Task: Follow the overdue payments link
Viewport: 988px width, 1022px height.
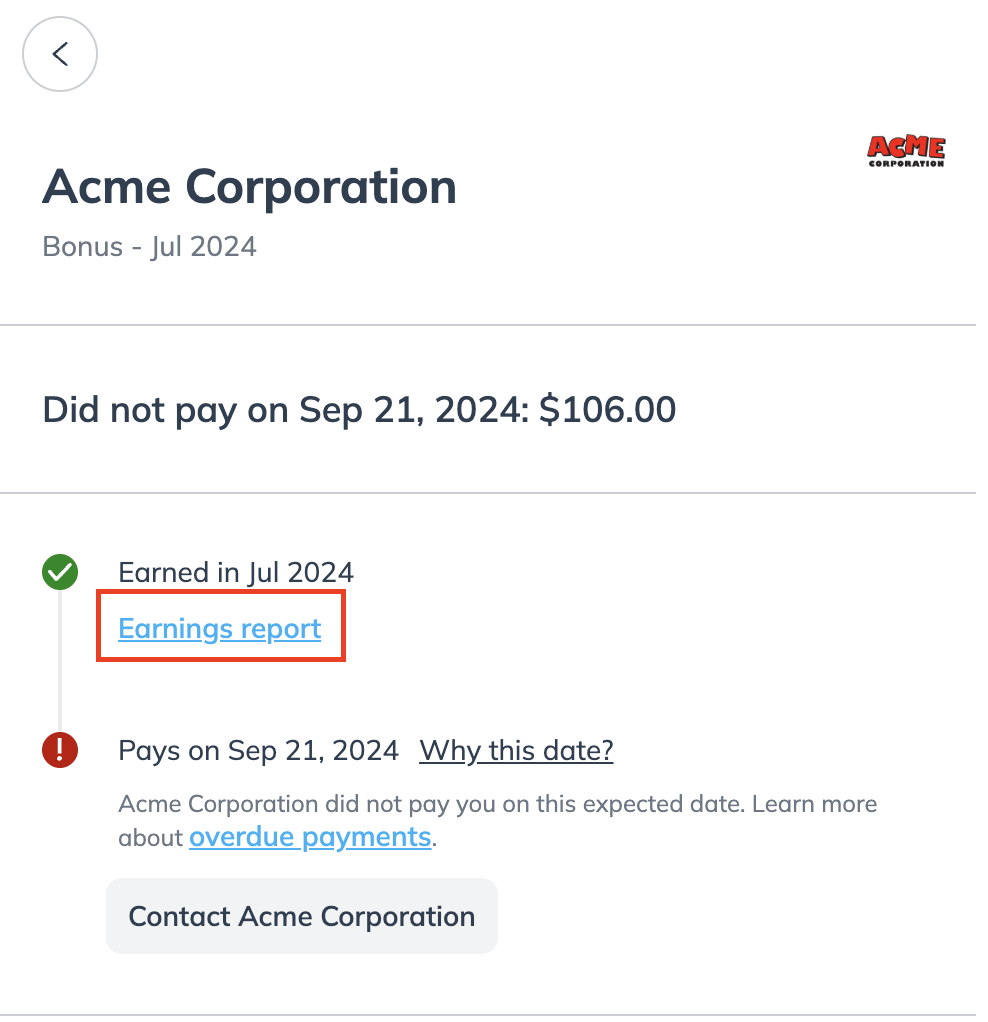Action: tap(310, 837)
